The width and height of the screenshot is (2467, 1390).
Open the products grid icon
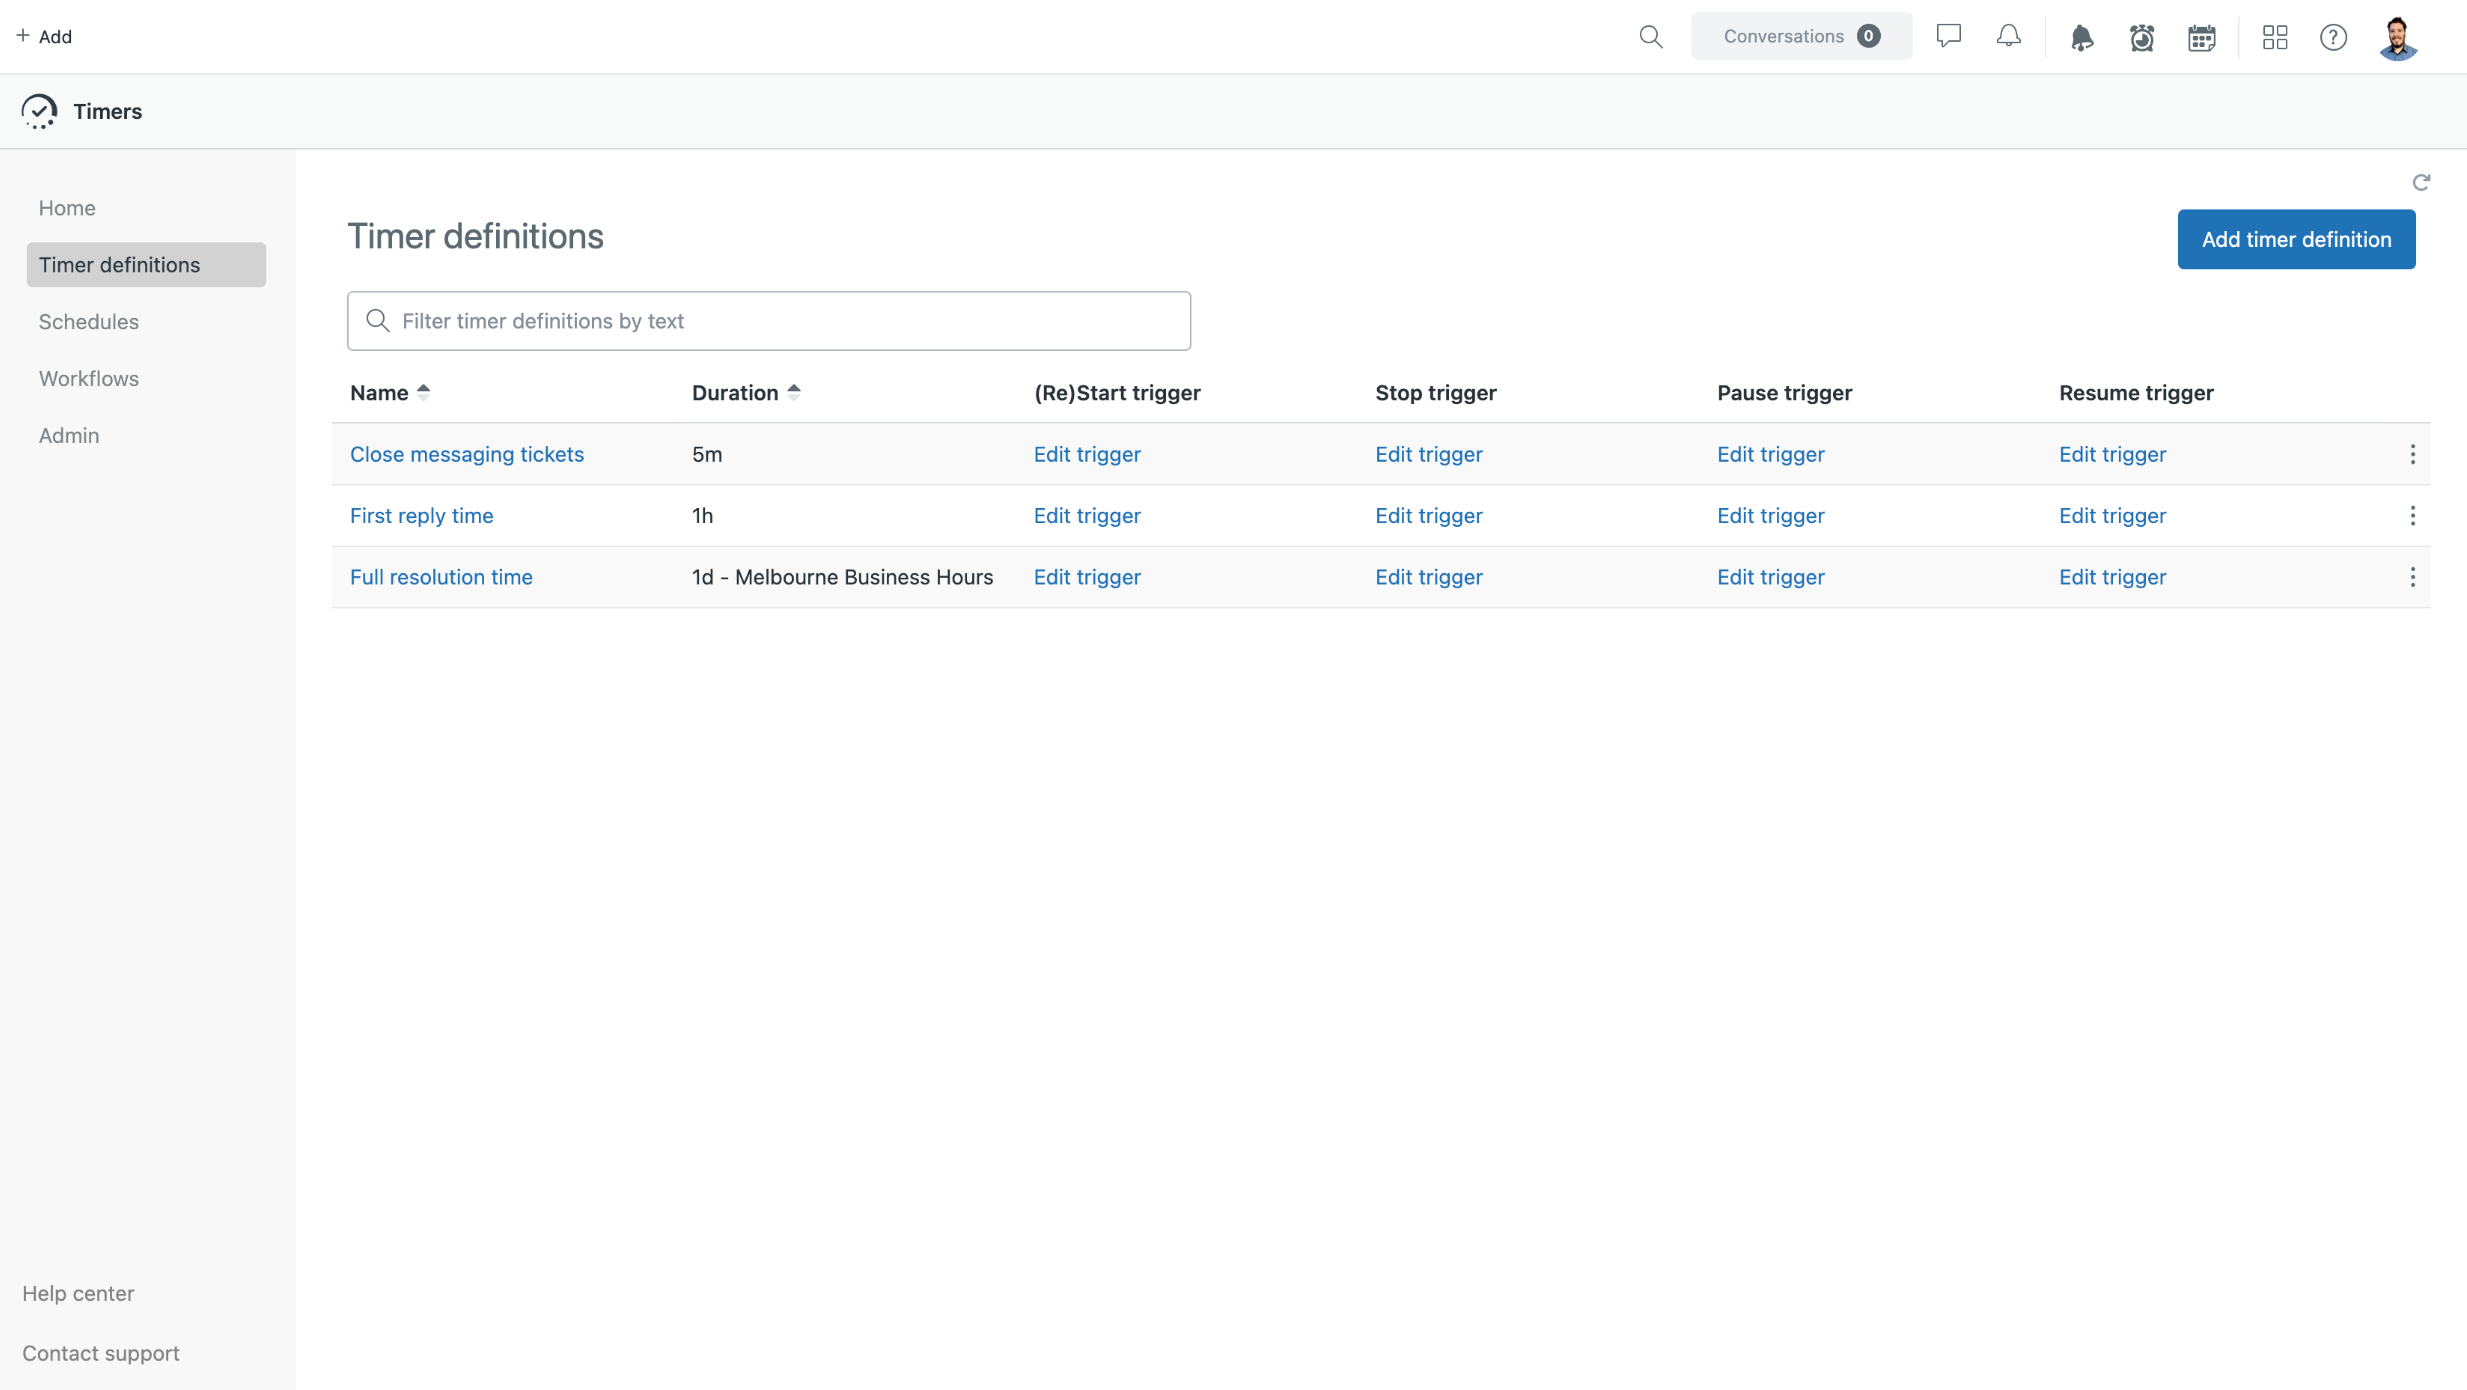coord(2275,37)
